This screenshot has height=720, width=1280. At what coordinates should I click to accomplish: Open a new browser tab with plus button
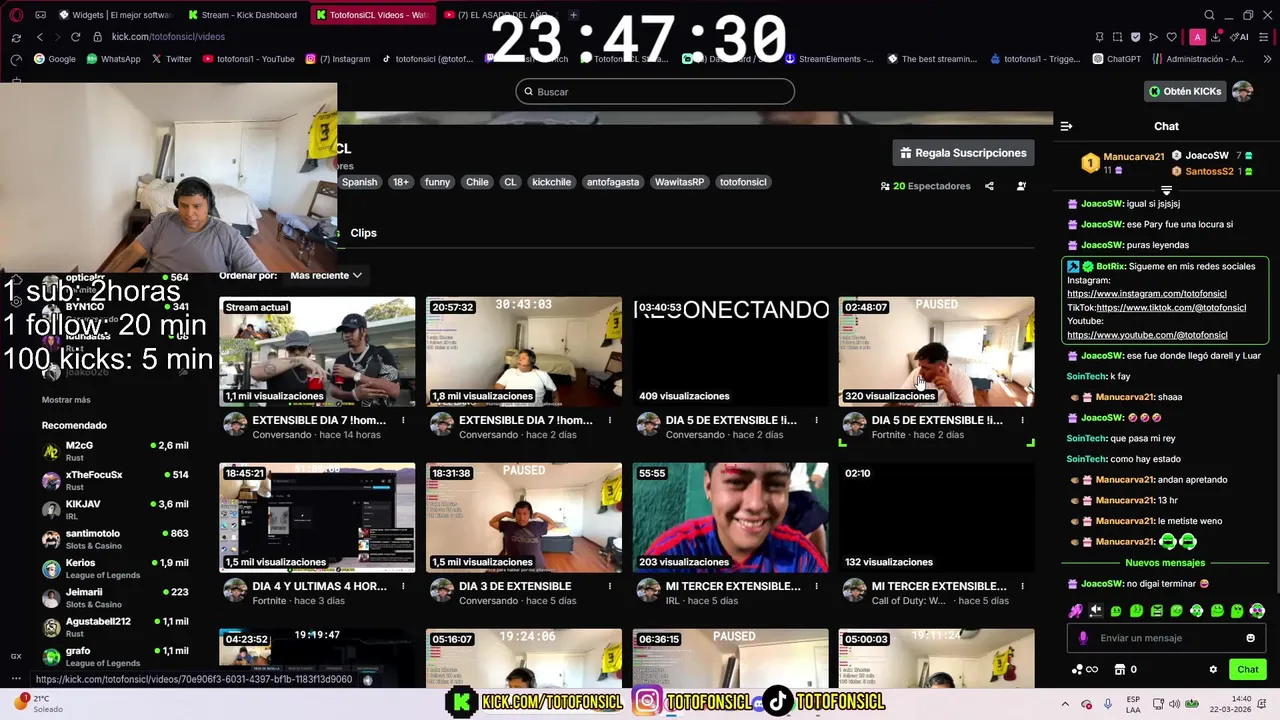click(x=573, y=15)
